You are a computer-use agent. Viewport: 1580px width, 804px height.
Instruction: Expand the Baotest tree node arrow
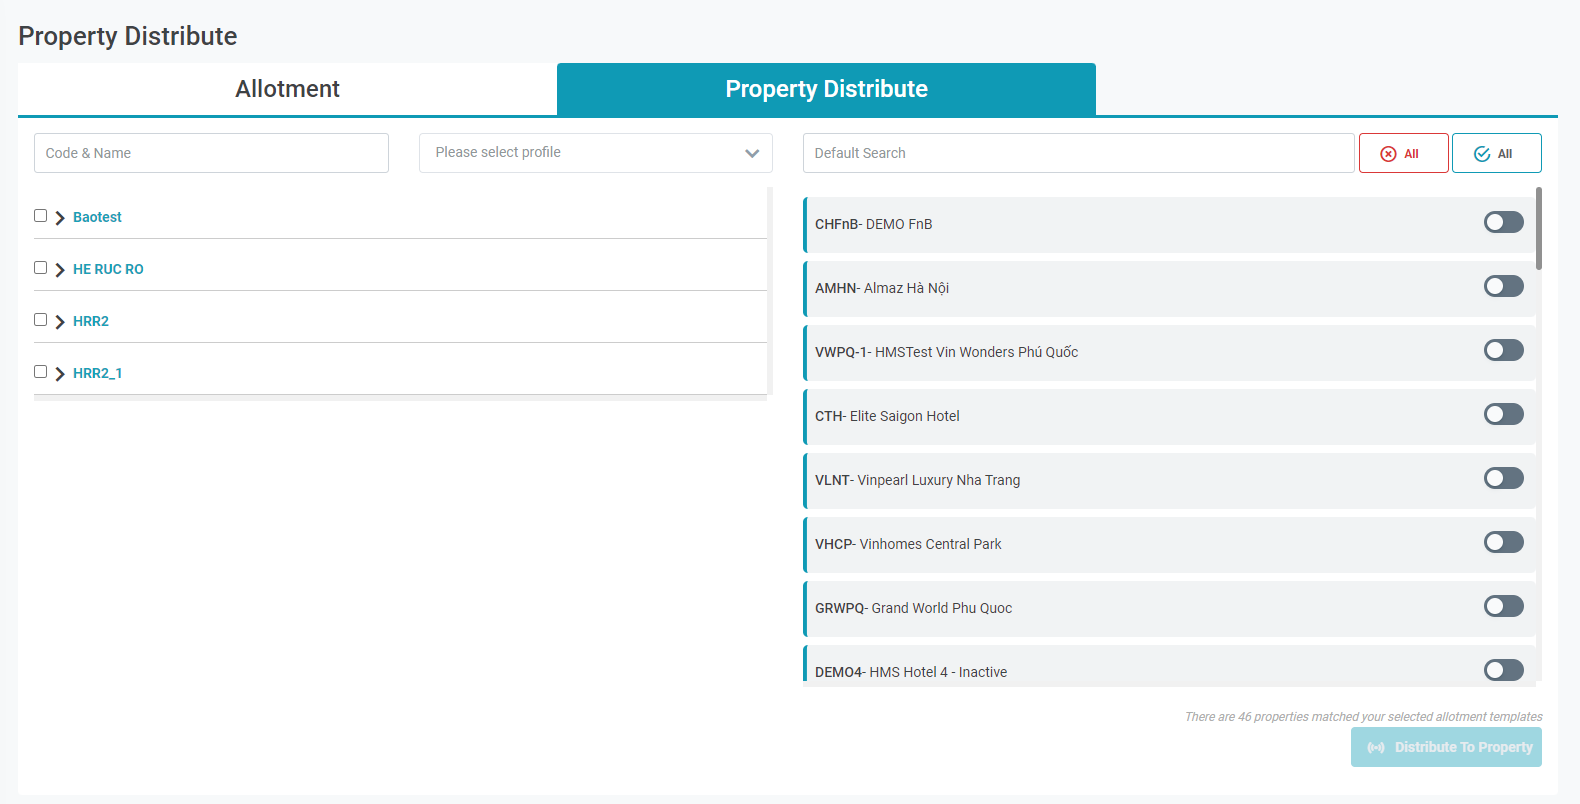point(60,218)
